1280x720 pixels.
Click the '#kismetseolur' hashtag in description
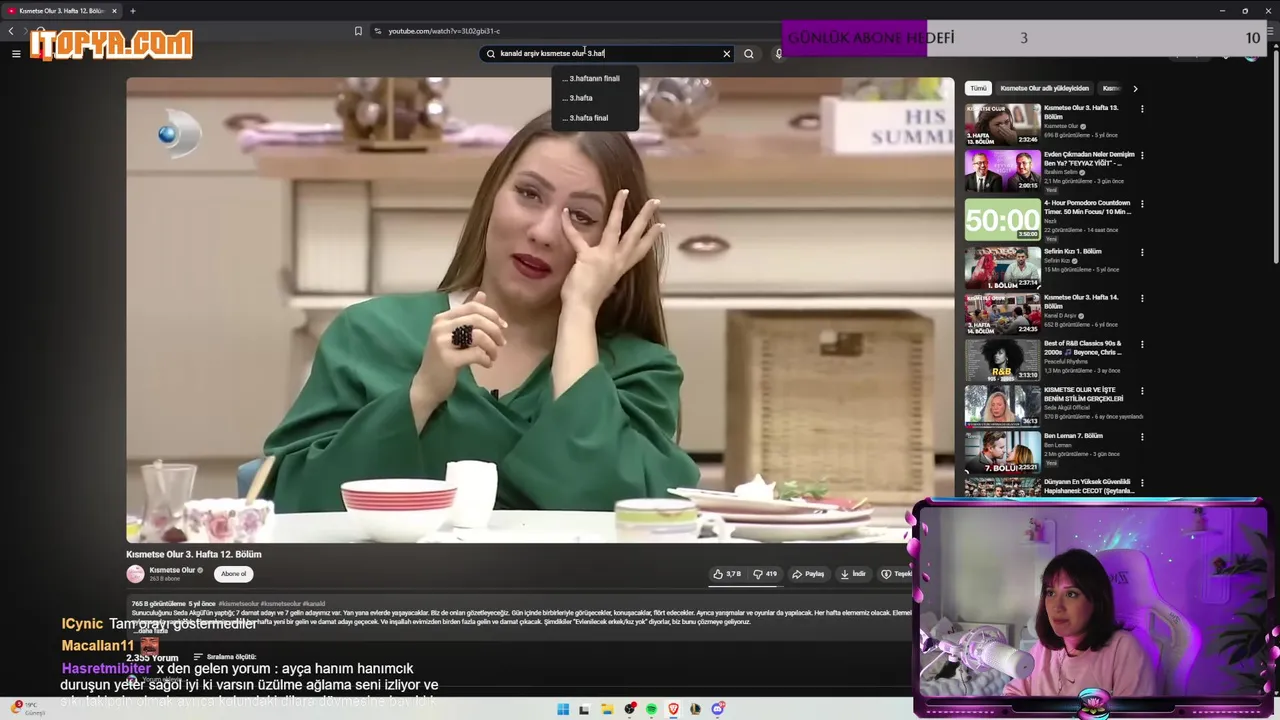point(237,604)
